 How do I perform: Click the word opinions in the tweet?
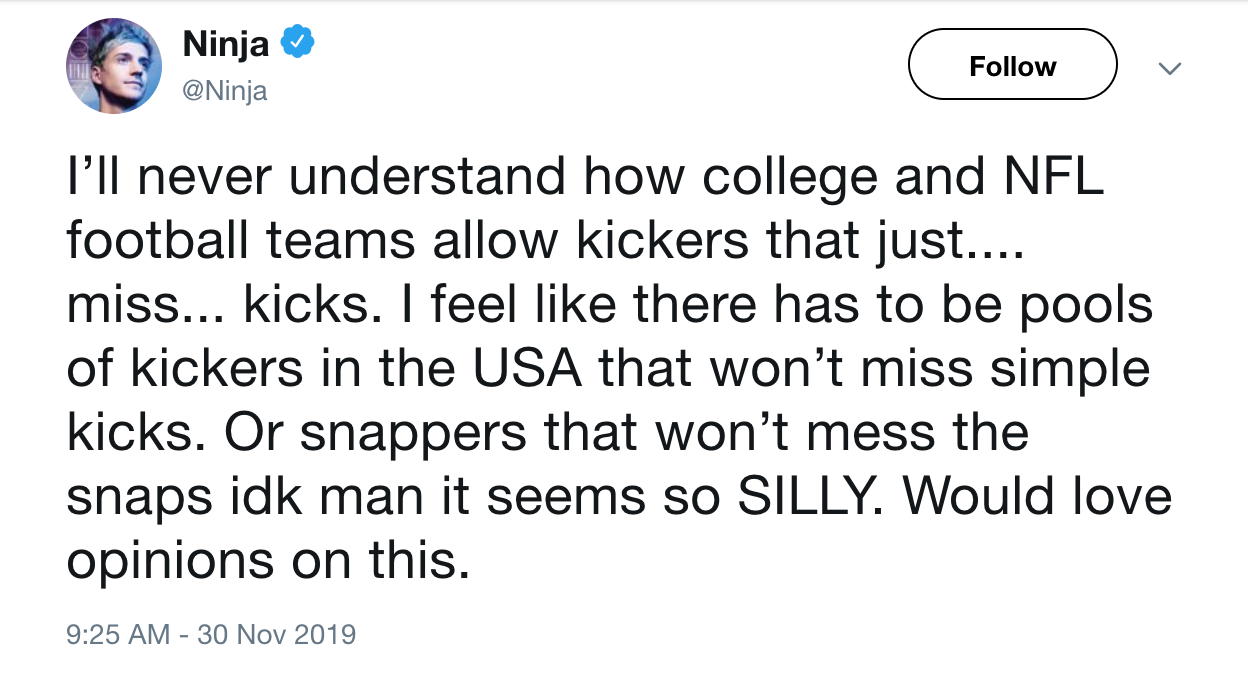[170, 561]
